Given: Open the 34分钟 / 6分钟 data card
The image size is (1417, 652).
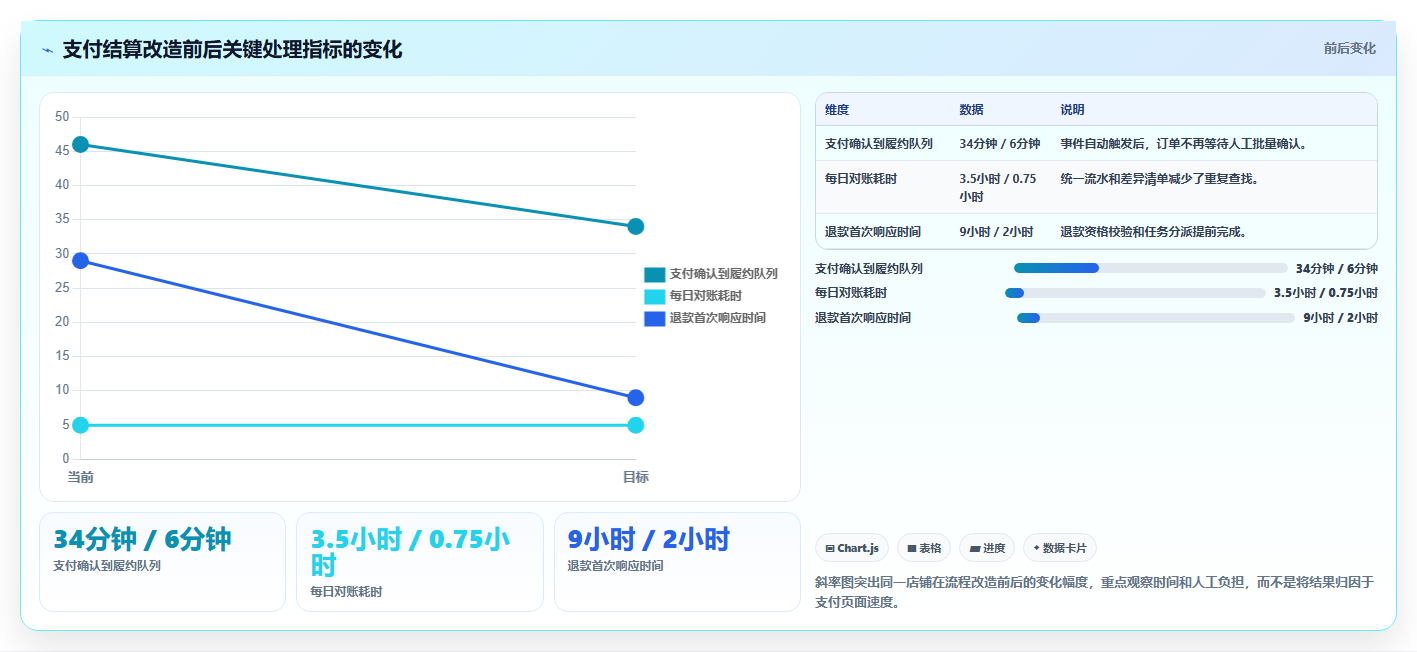Looking at the screenshot, I should tap(163, 562).
